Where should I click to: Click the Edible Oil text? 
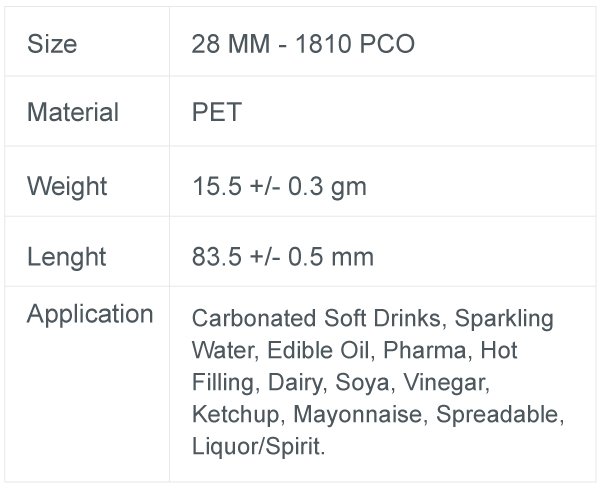(318, 350)
